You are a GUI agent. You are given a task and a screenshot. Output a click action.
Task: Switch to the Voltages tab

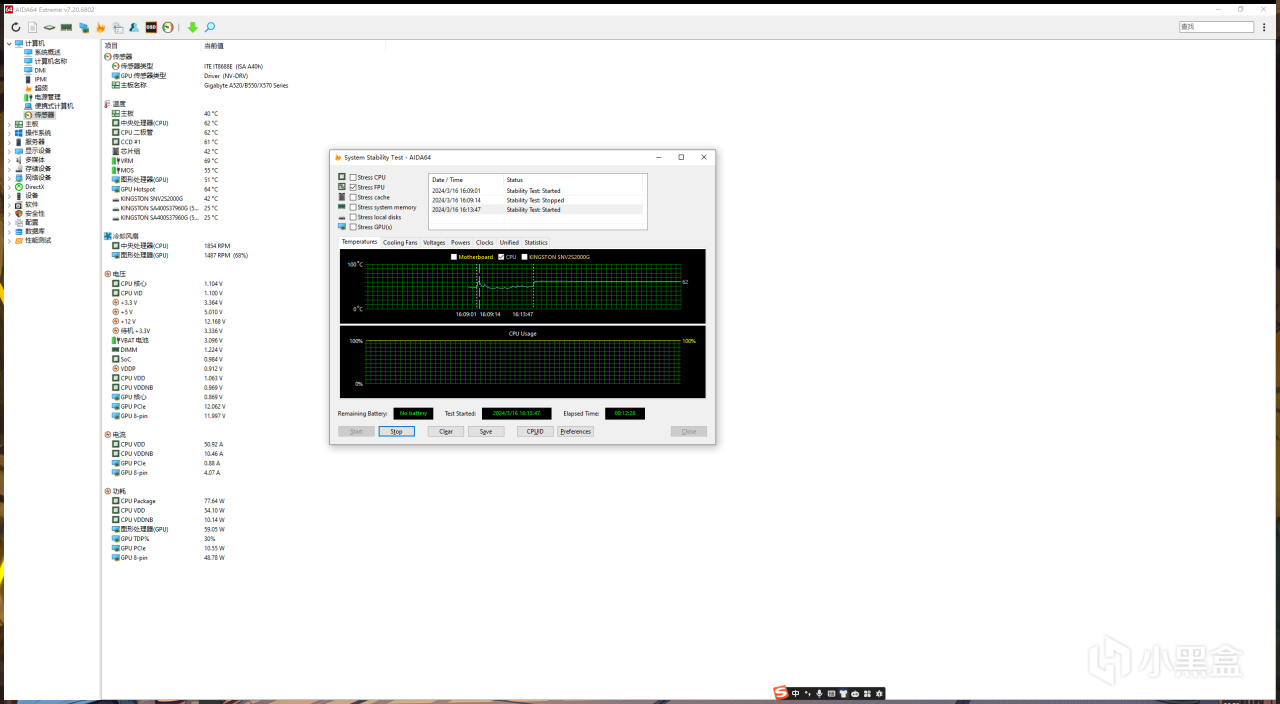[x=434, y=243]
